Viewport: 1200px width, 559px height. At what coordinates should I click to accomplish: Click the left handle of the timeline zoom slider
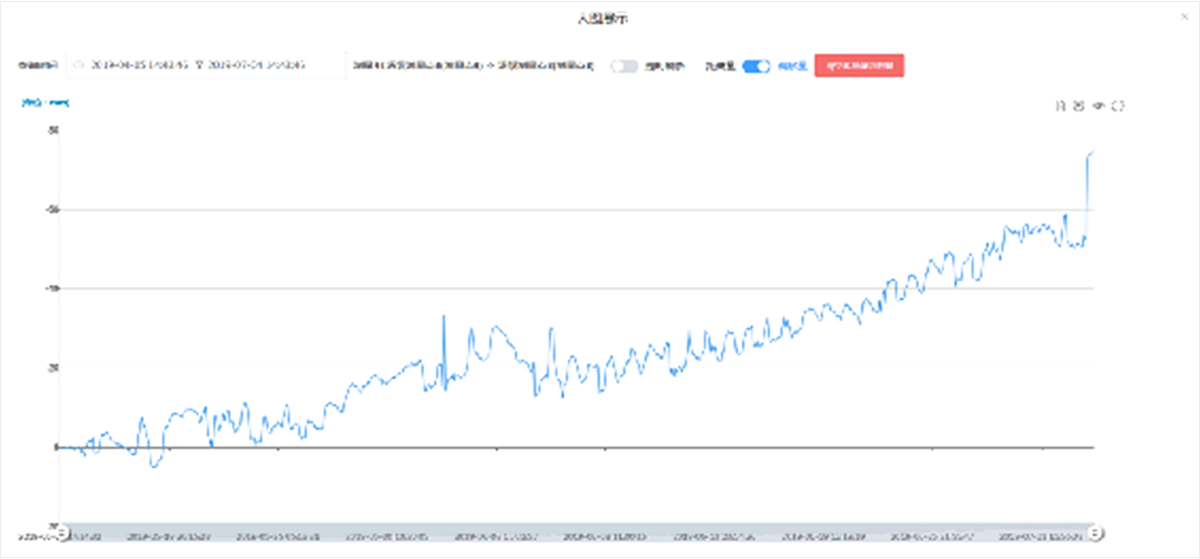pyautogui.click(x=61, y=531)
